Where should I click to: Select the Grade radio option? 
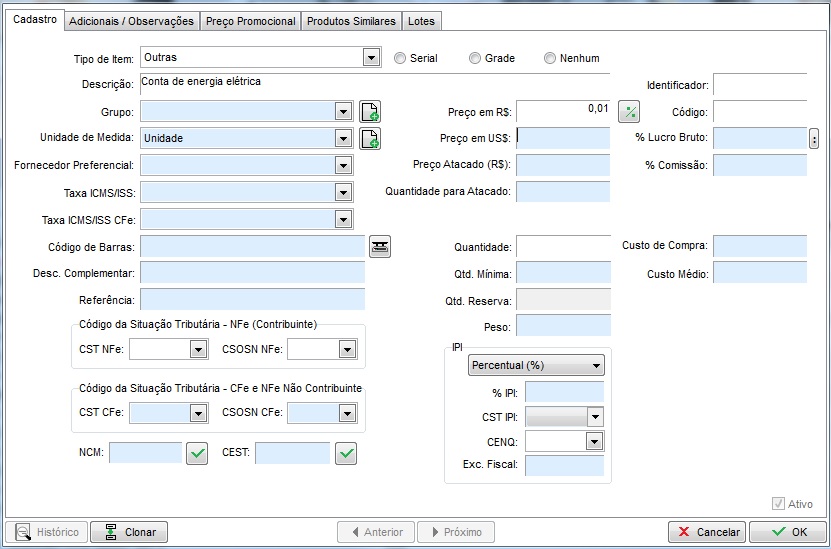click(475, 58)
